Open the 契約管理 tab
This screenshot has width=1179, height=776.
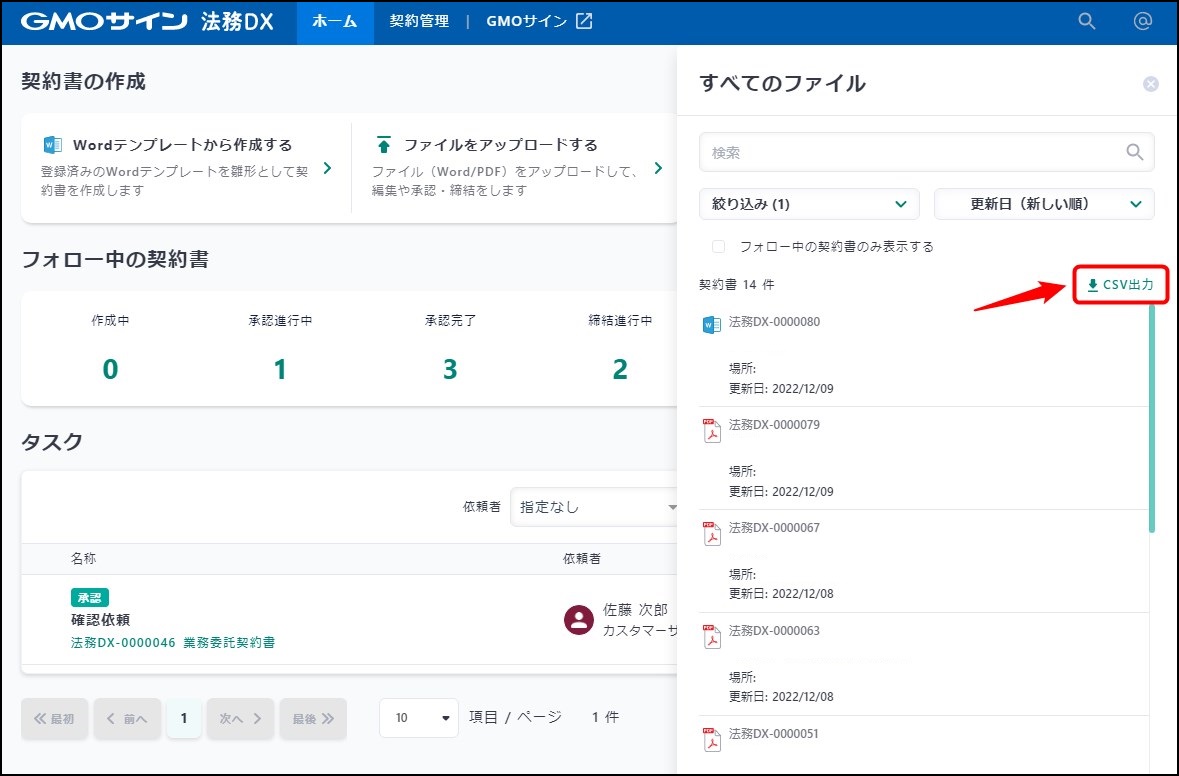419,22
